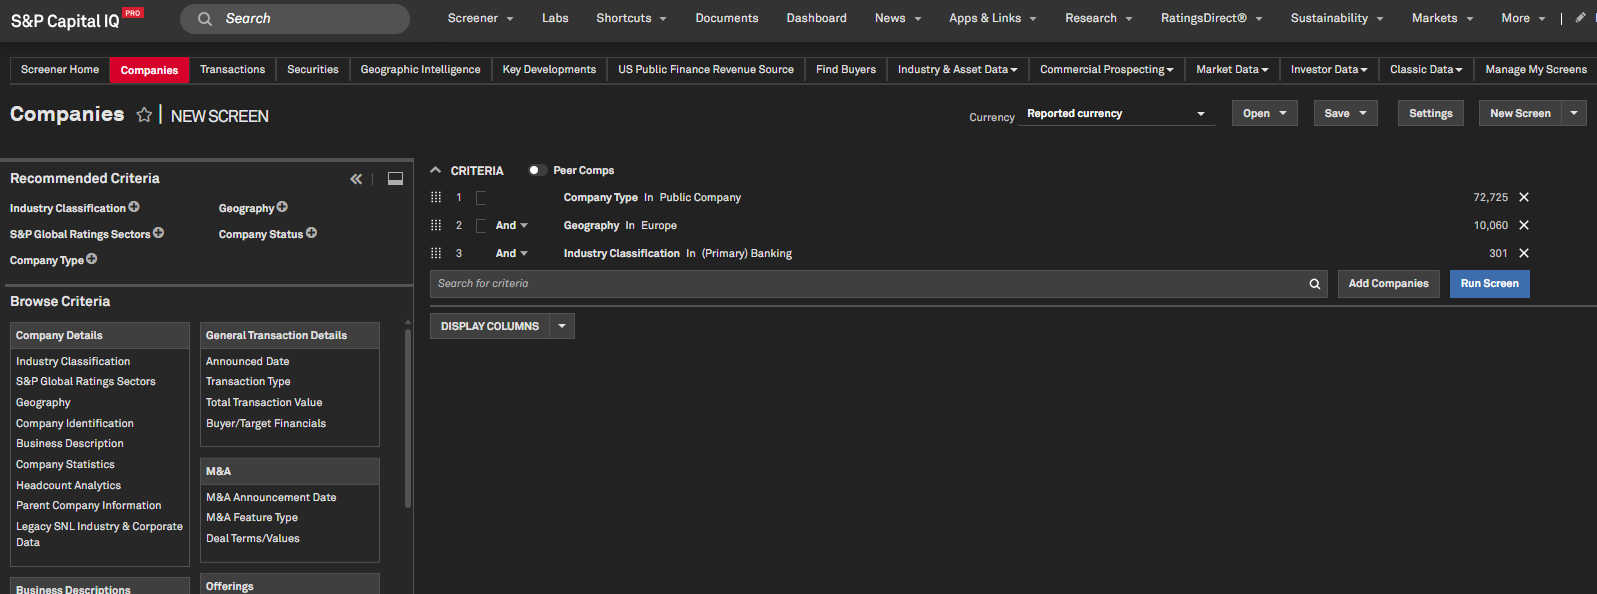Screen dimensions: 1597x594
Task: Grab the drag handle of criteria row 1
Action: pos(436,197)
